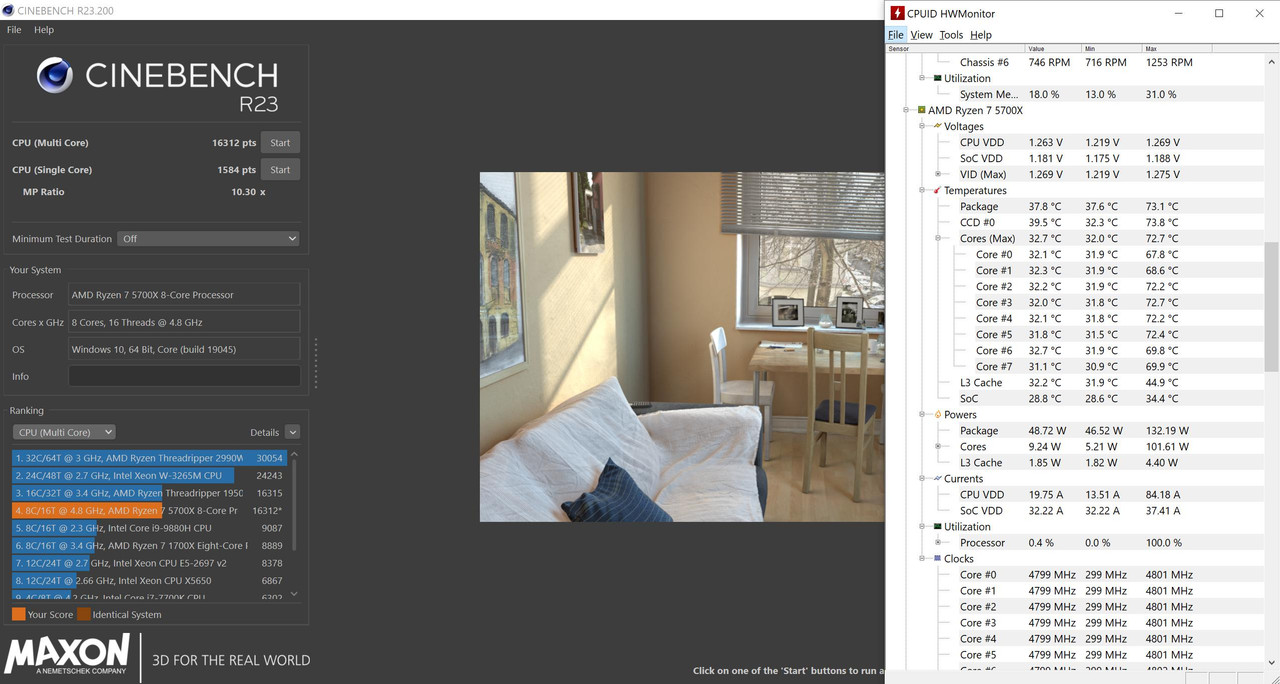
Task: Click the Maxon logo
Action: (67, 655)
